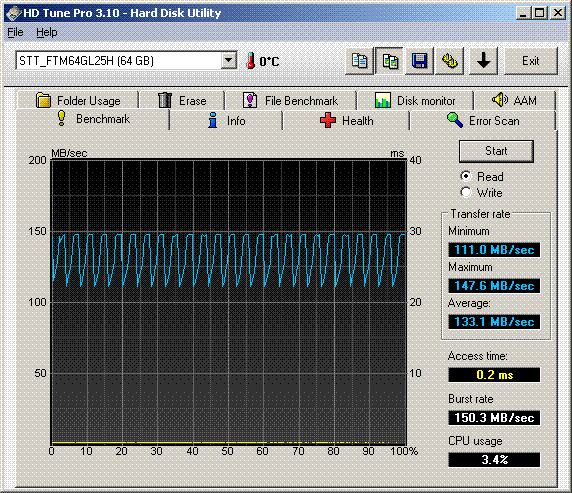Open the File menu
Viewport: 572px width, 493px height.
[x=15, y=32]
